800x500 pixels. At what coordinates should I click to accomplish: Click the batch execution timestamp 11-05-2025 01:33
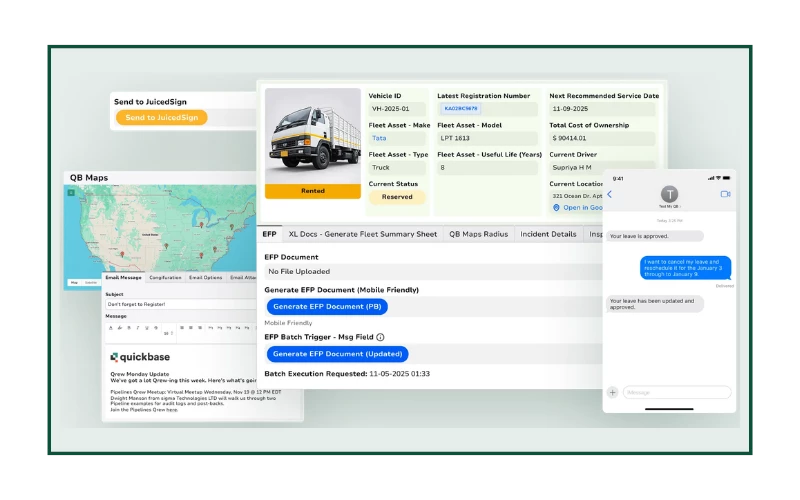(x=399, y=374)
